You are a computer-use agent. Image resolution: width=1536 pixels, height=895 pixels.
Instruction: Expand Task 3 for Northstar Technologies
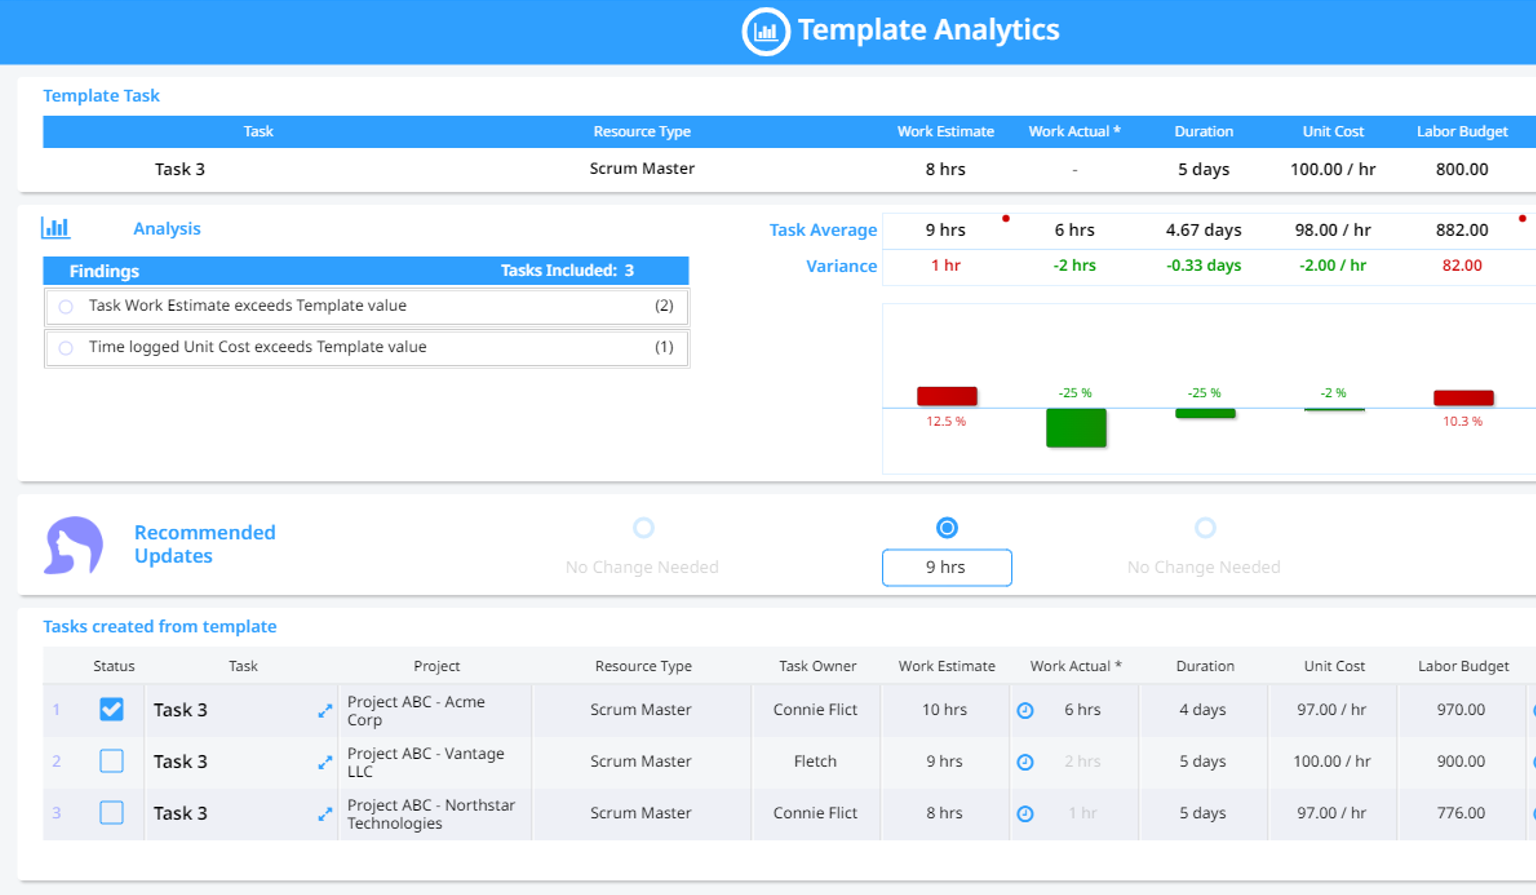(x=324, y=813)
